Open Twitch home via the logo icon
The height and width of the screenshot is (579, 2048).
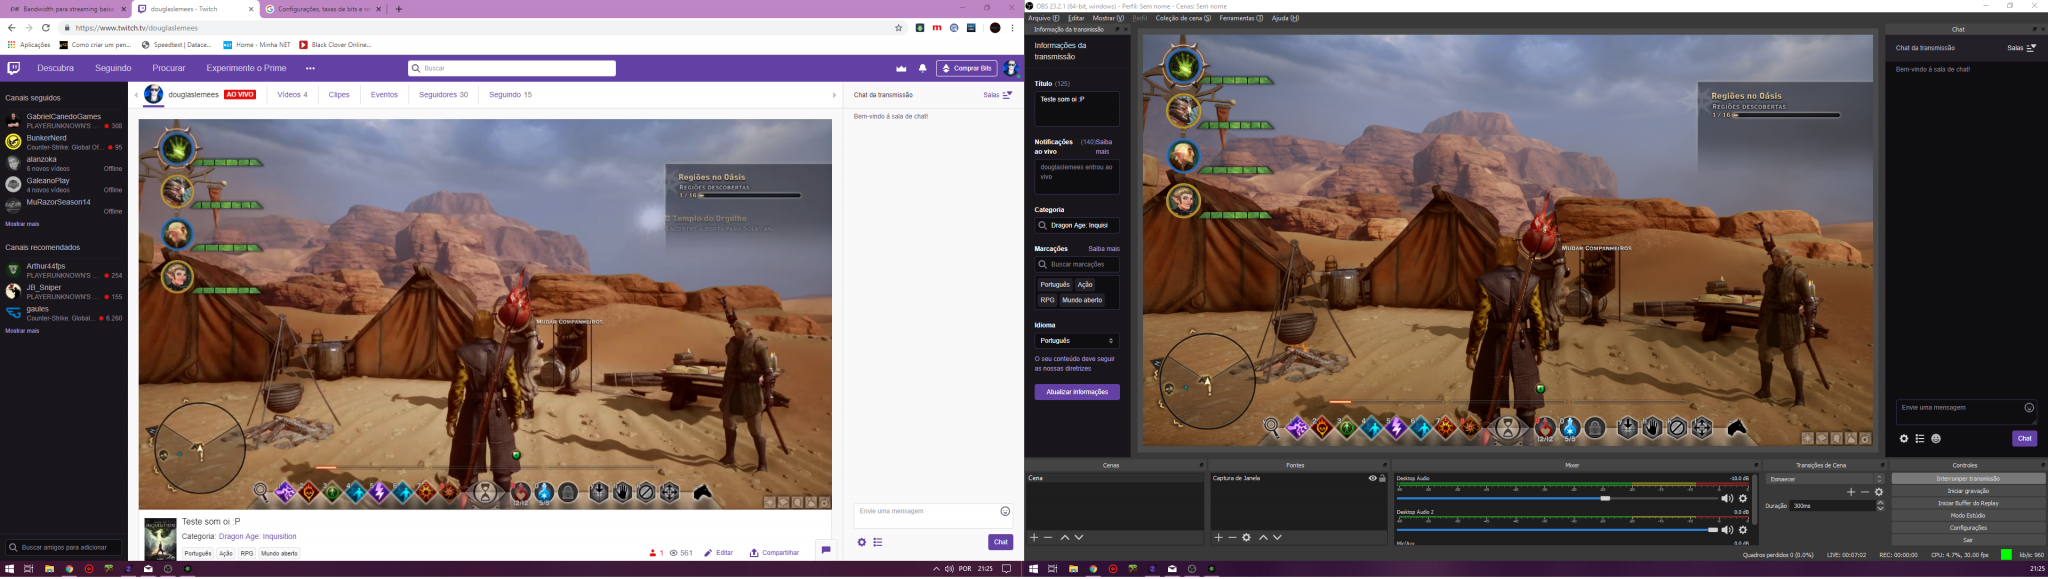(x=13, y=68)
